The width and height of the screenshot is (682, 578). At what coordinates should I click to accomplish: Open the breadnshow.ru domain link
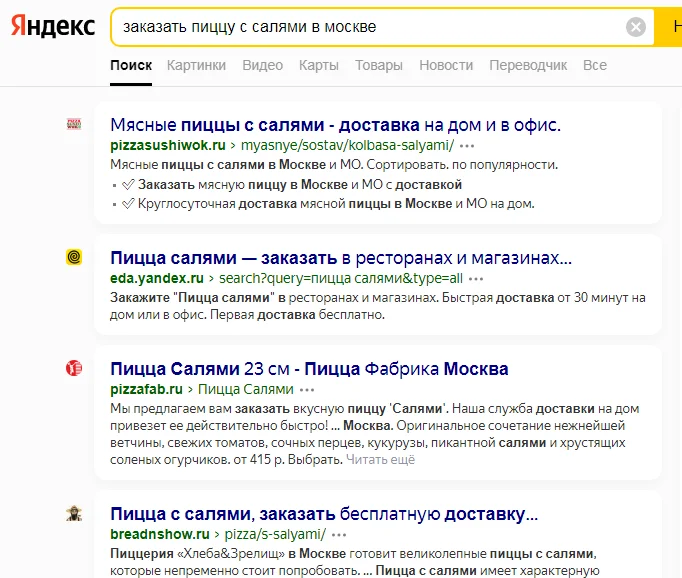[x=160, y=534]
